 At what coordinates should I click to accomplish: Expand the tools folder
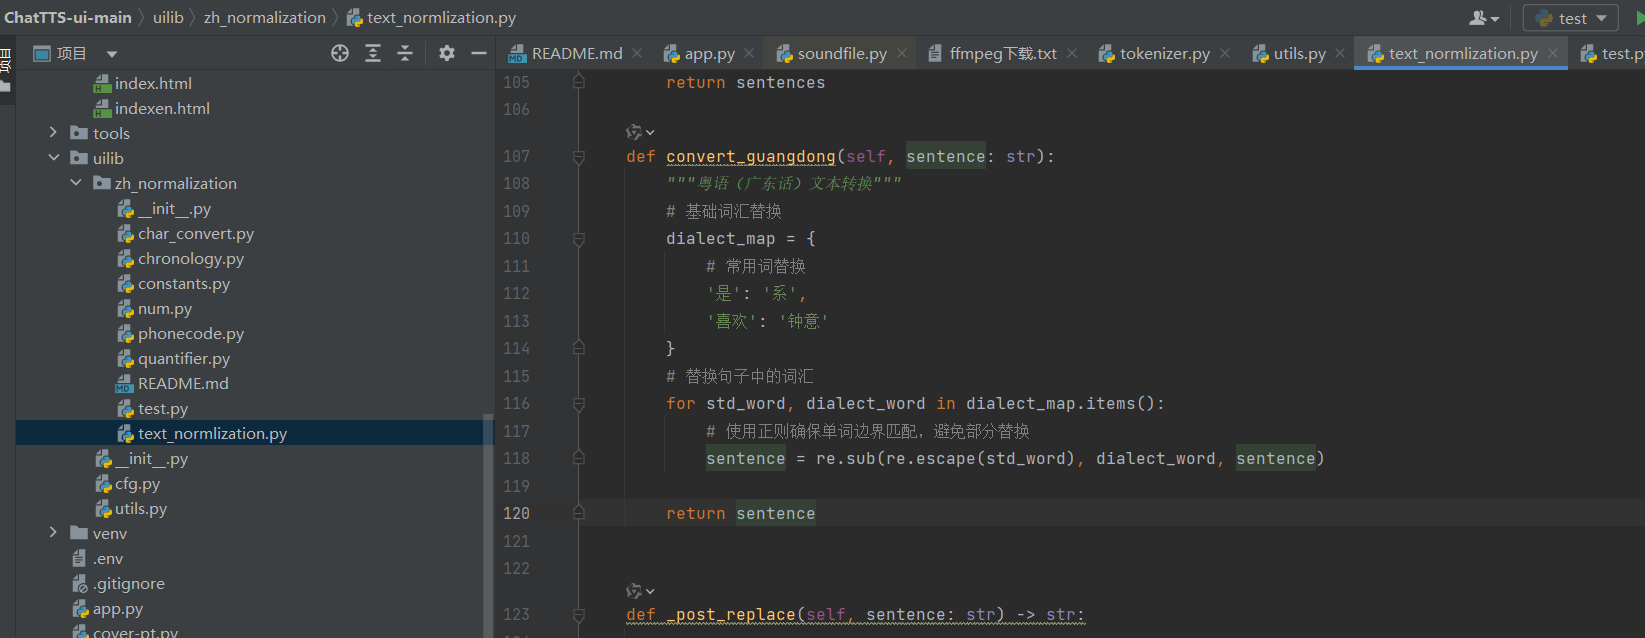(53, 133)
